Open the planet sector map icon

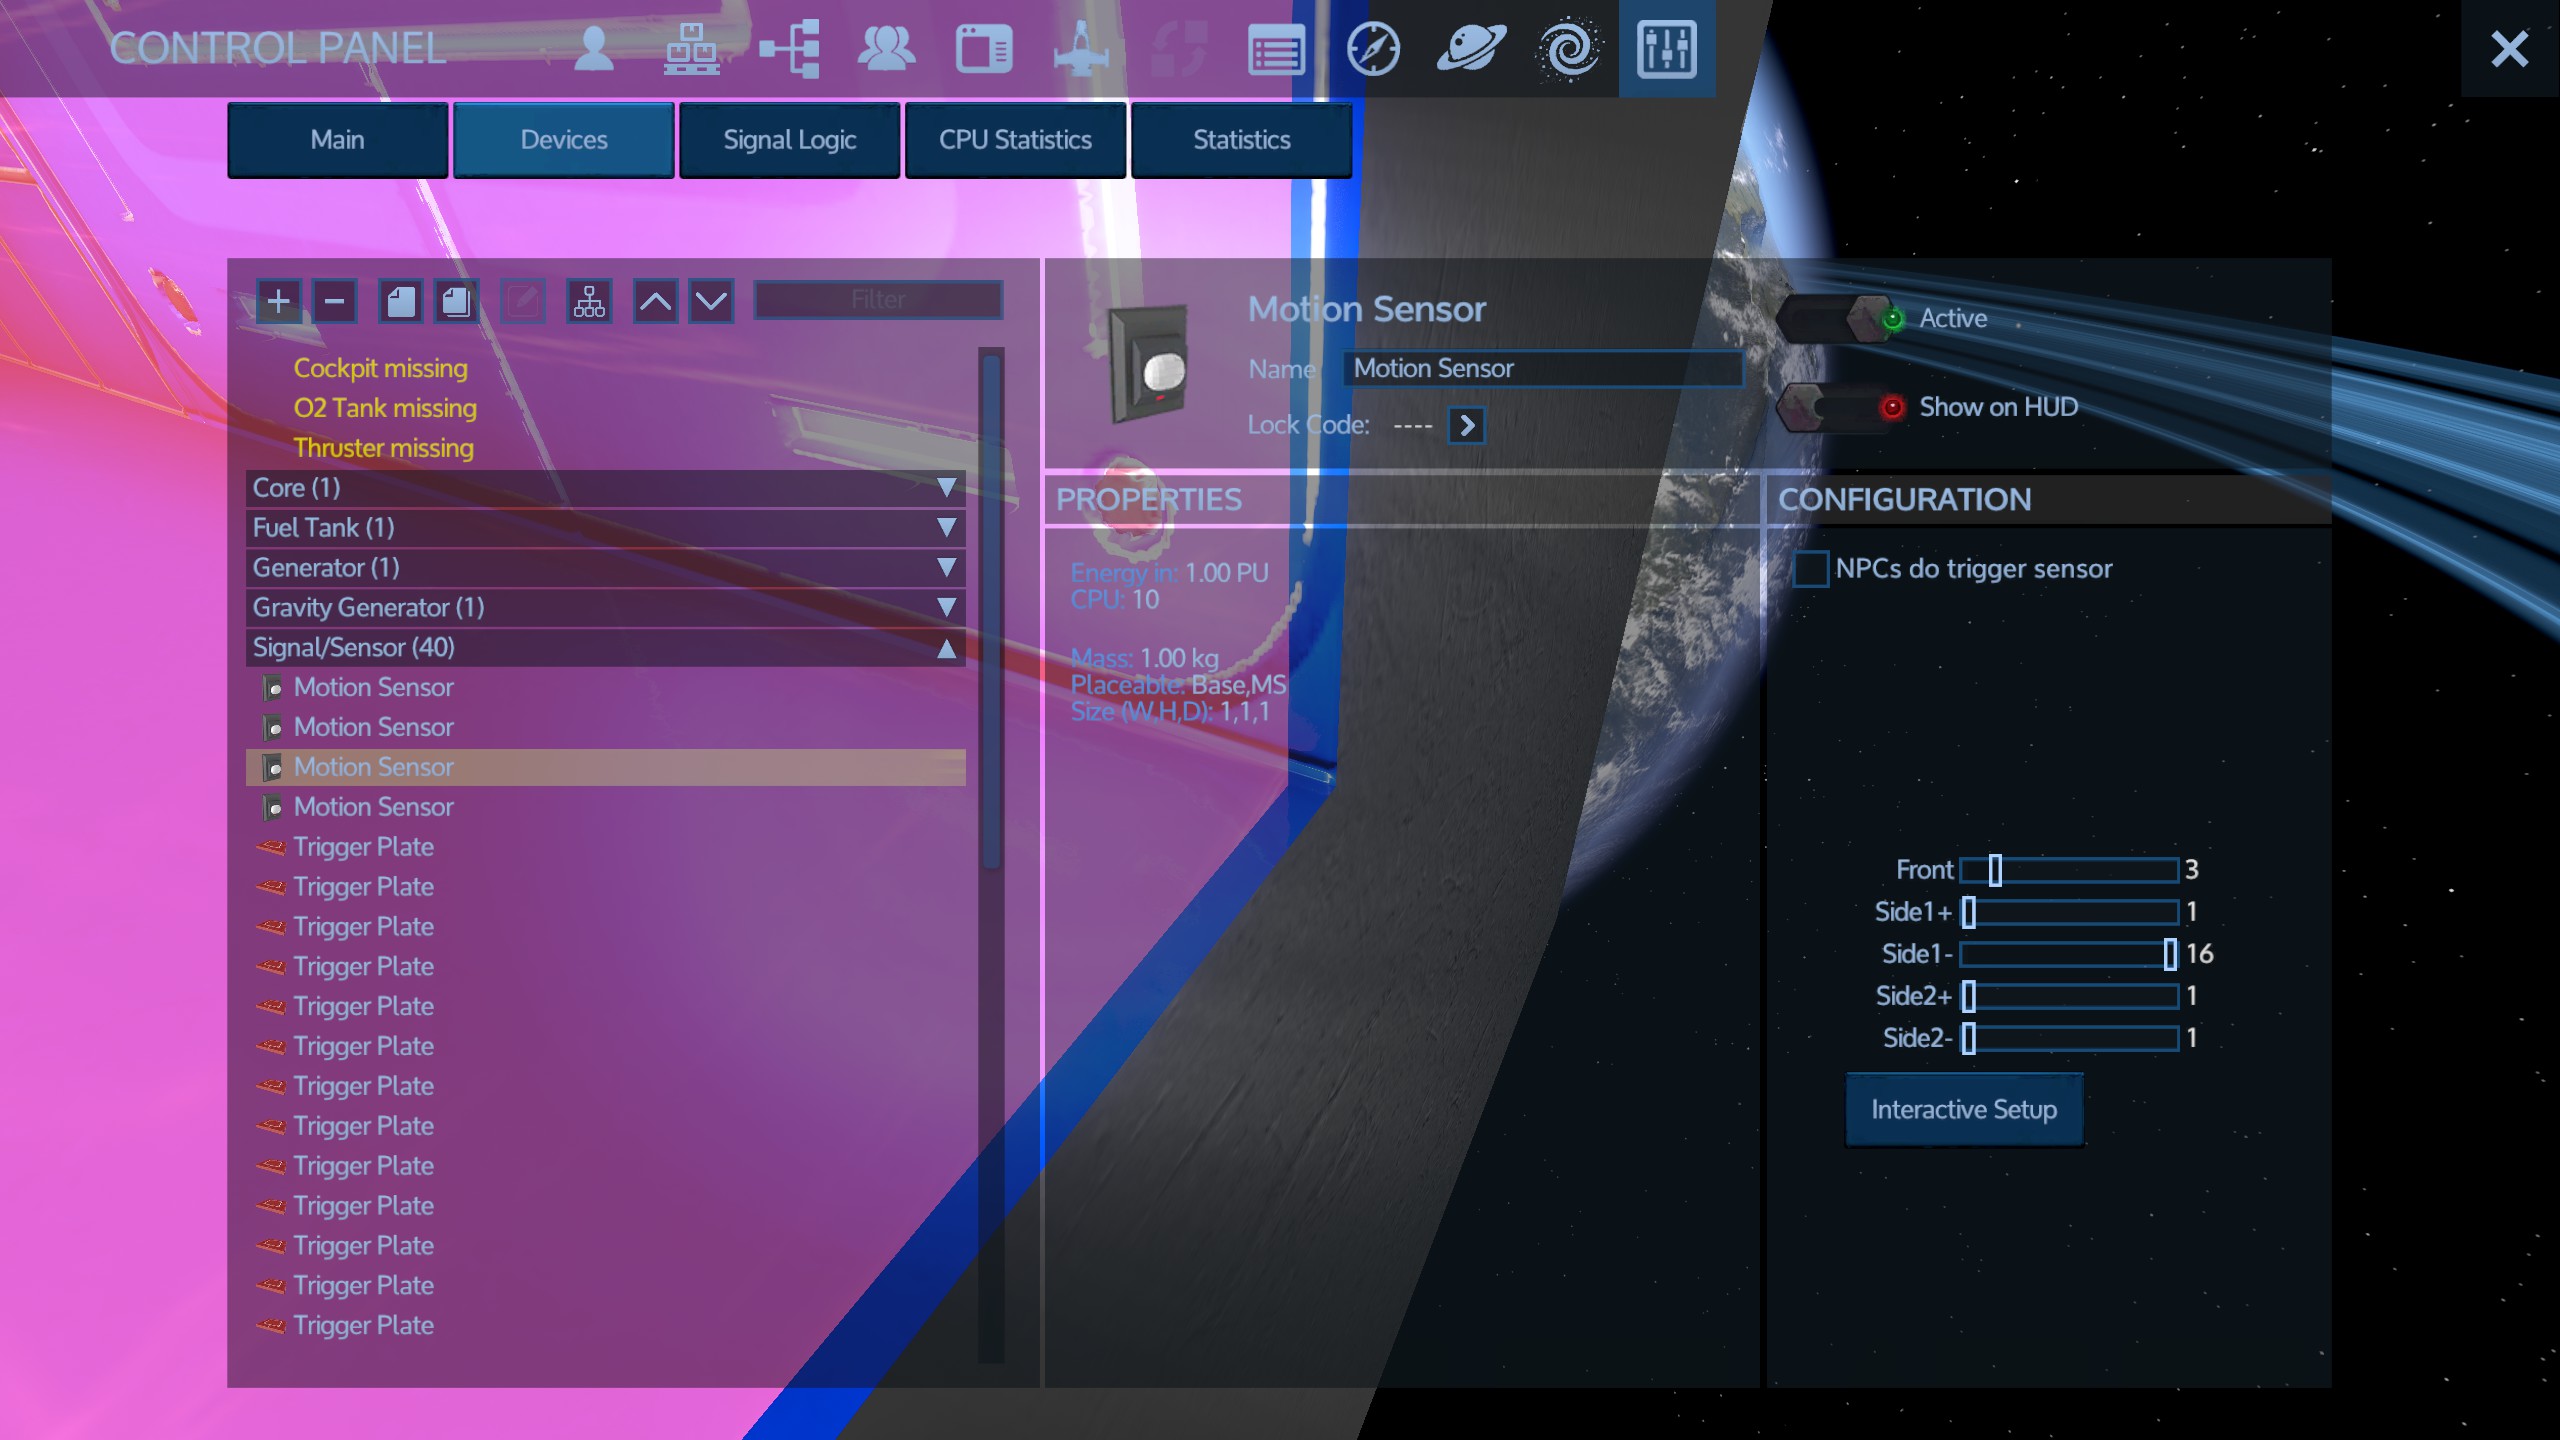coord(1471,49)
